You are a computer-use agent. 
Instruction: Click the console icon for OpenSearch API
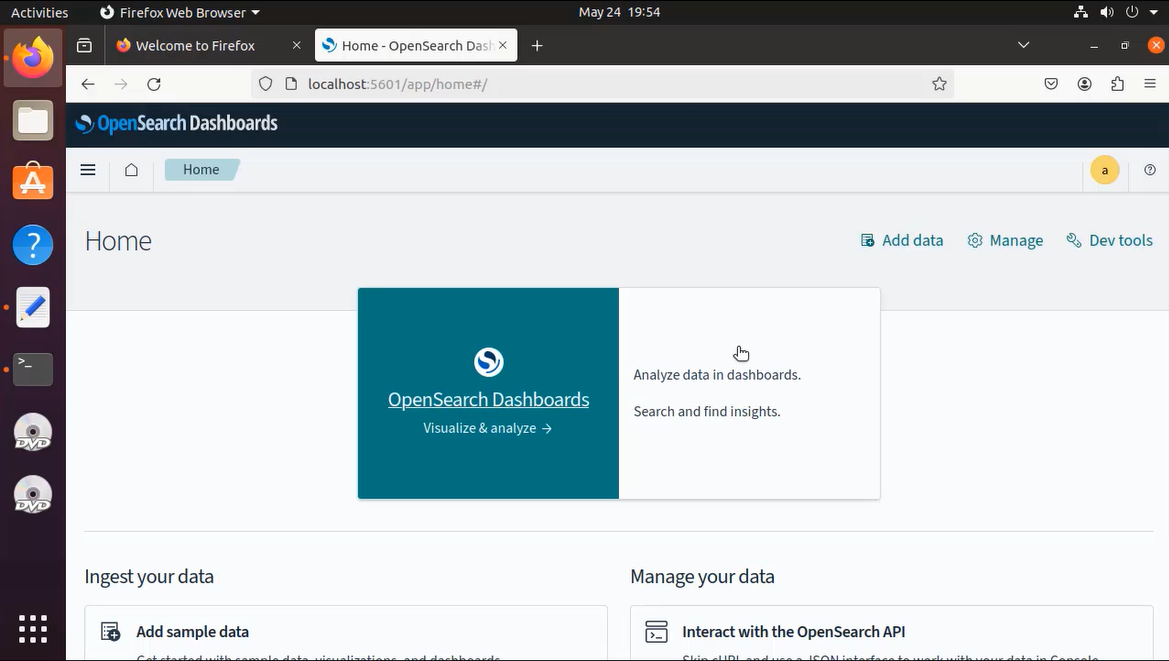656,632
